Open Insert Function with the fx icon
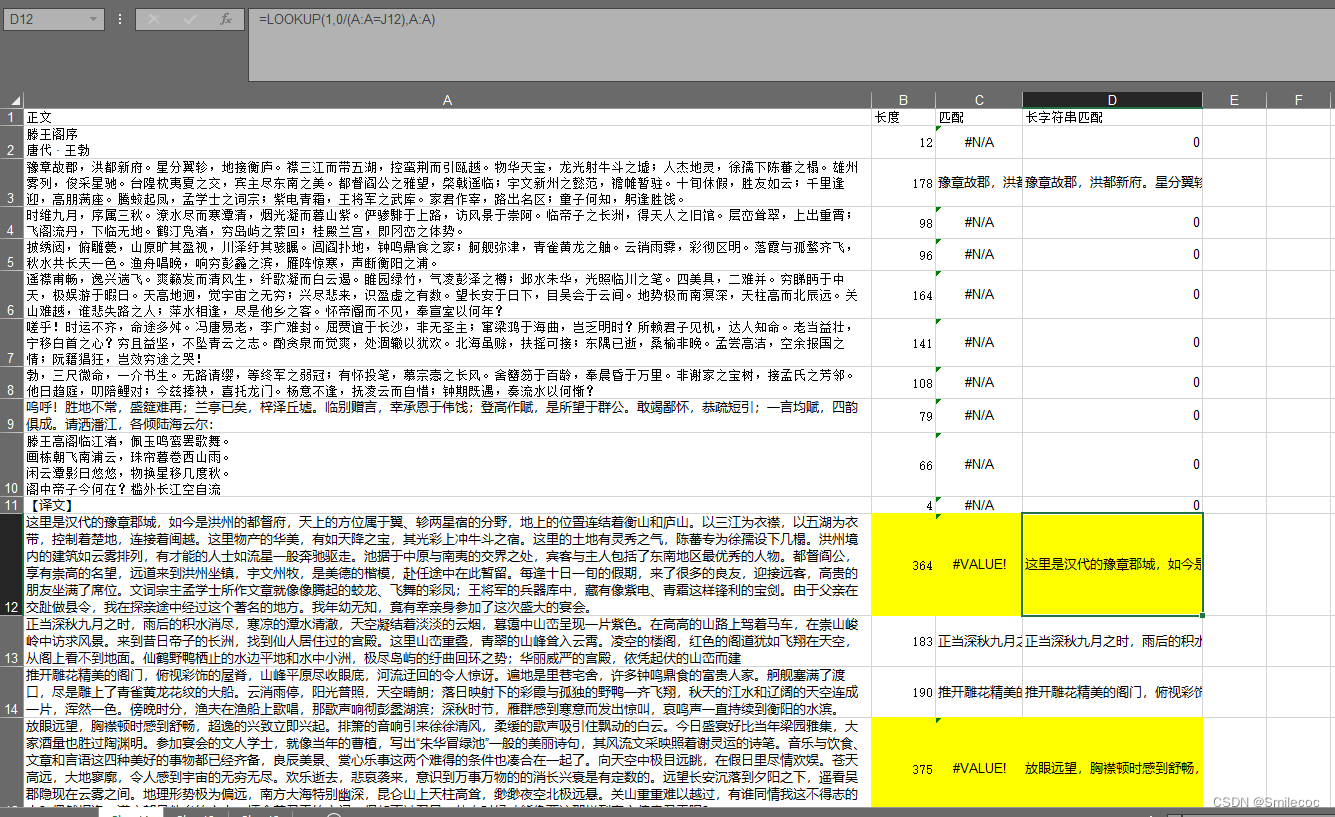 click(226, 19)
